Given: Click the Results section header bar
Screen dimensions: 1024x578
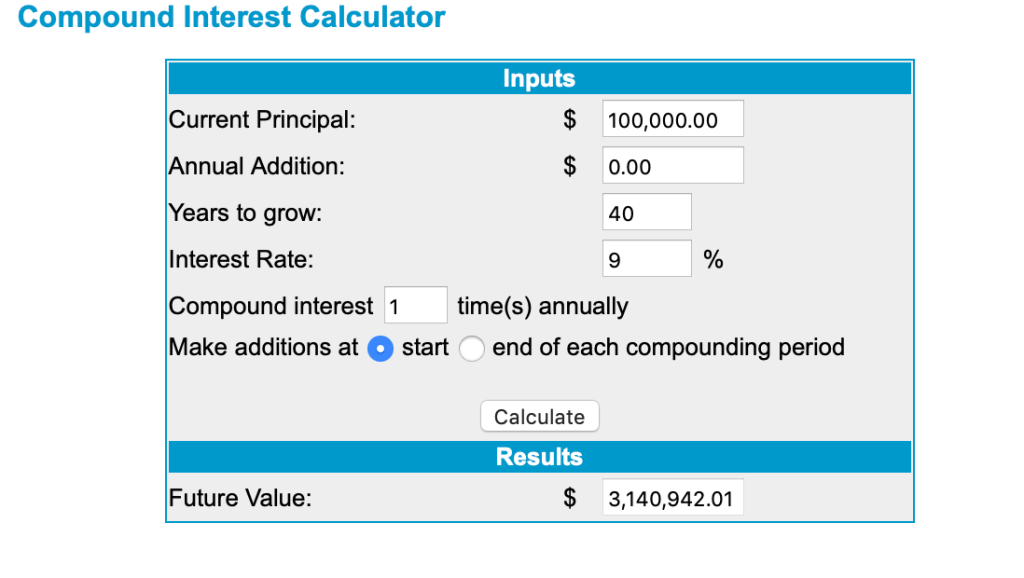Looking at the screenshot, I should tap(539, 457).
